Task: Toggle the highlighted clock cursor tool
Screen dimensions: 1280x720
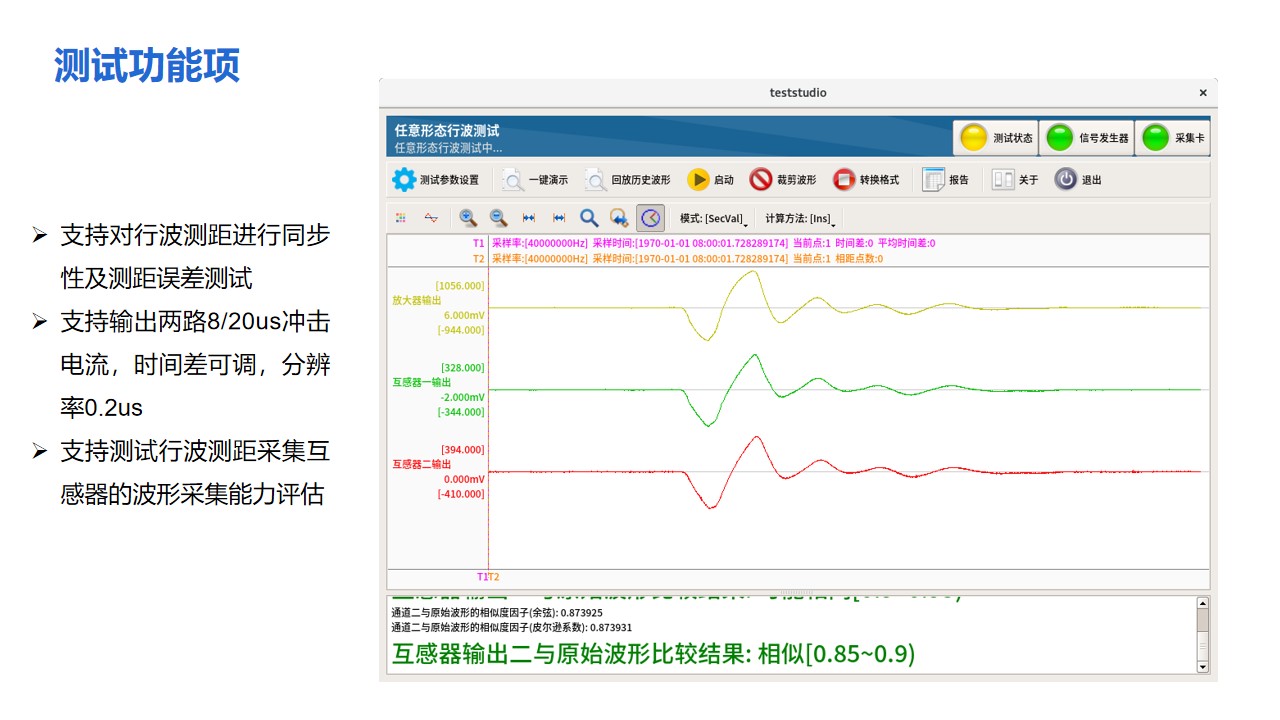Action: point(650,218)
